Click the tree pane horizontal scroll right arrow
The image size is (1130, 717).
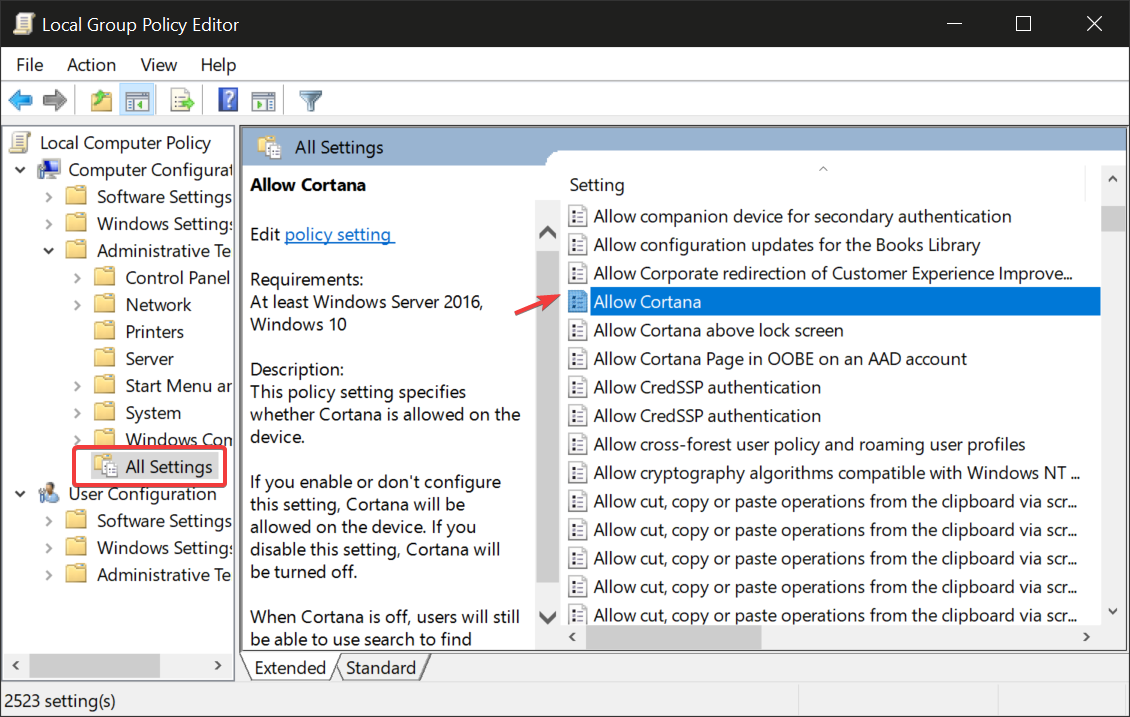tap(218, 665)
